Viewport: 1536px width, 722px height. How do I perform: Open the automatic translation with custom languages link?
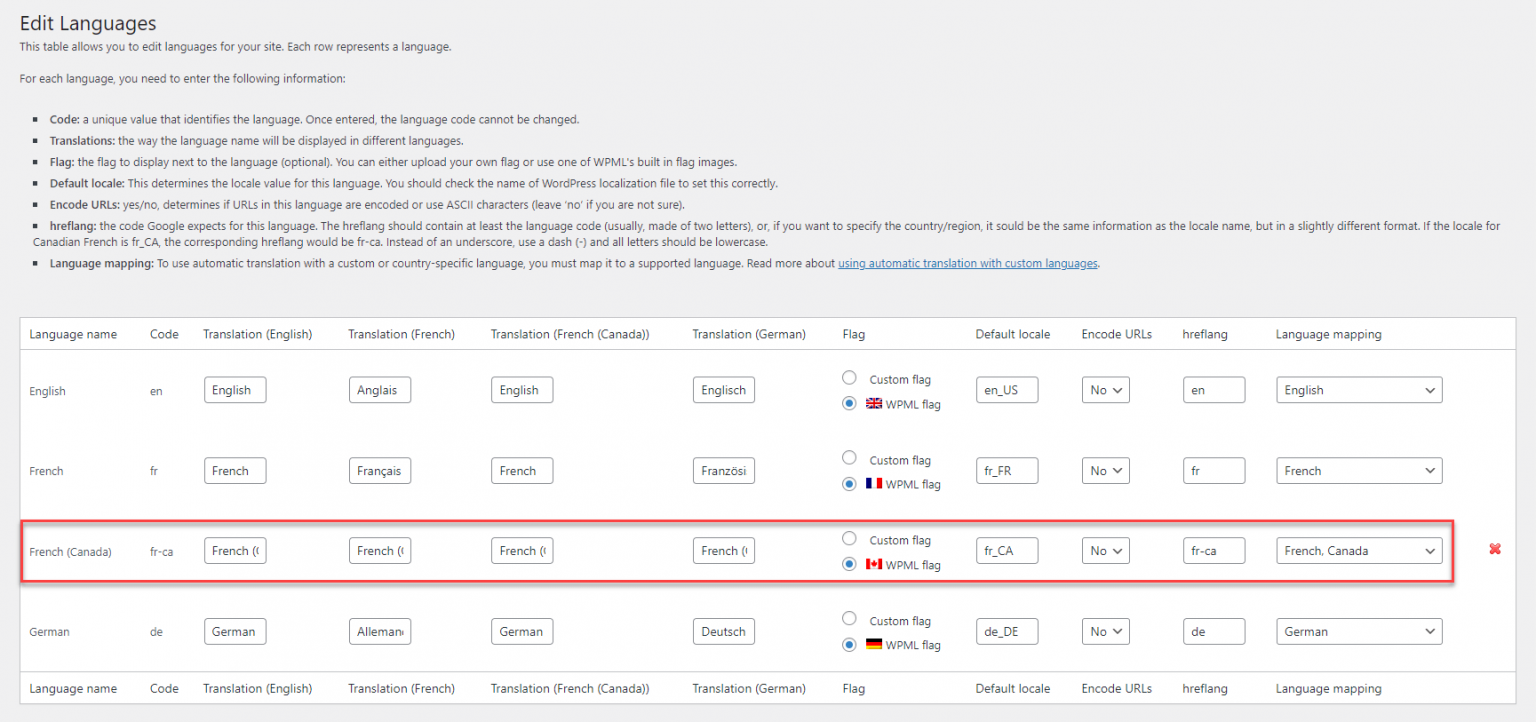coord(966,263)
